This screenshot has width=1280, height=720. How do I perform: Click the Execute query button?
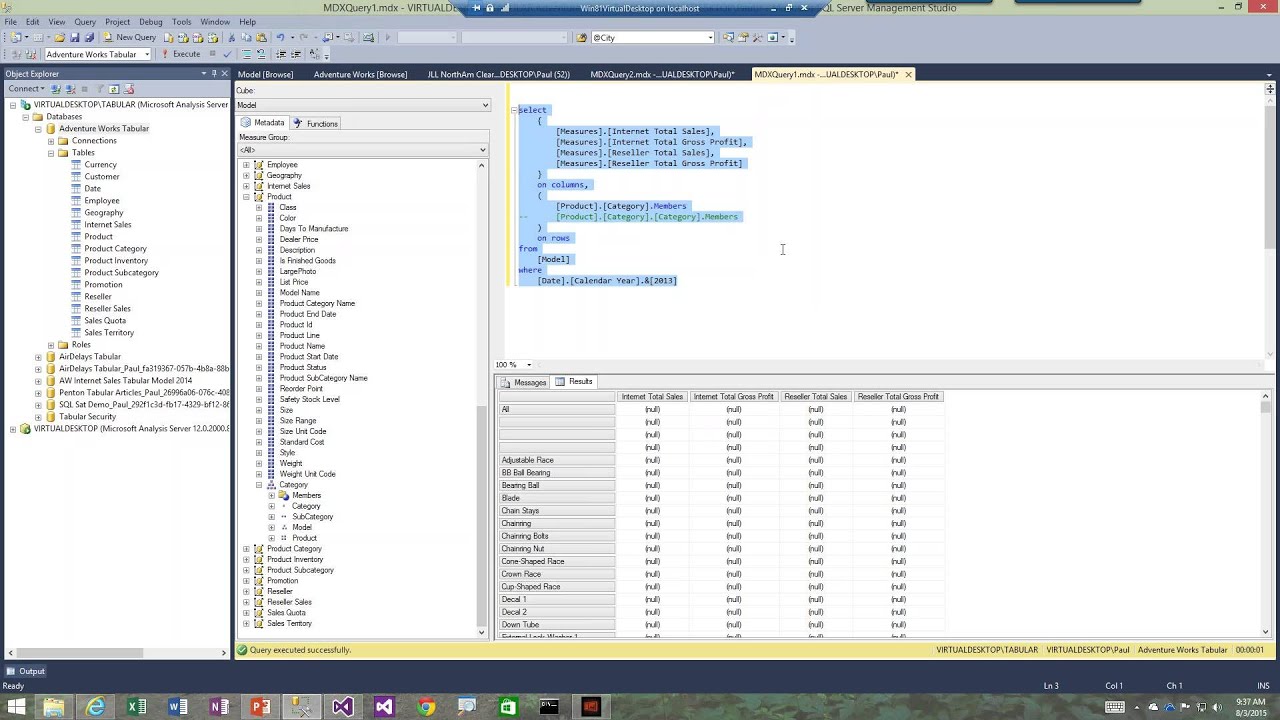[182, 54]
